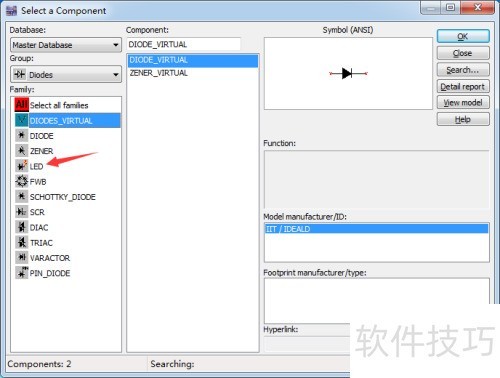Screen dimensions: 500x378
Task: Open the Master Database dropdown
Action: [x=66, y=45]
